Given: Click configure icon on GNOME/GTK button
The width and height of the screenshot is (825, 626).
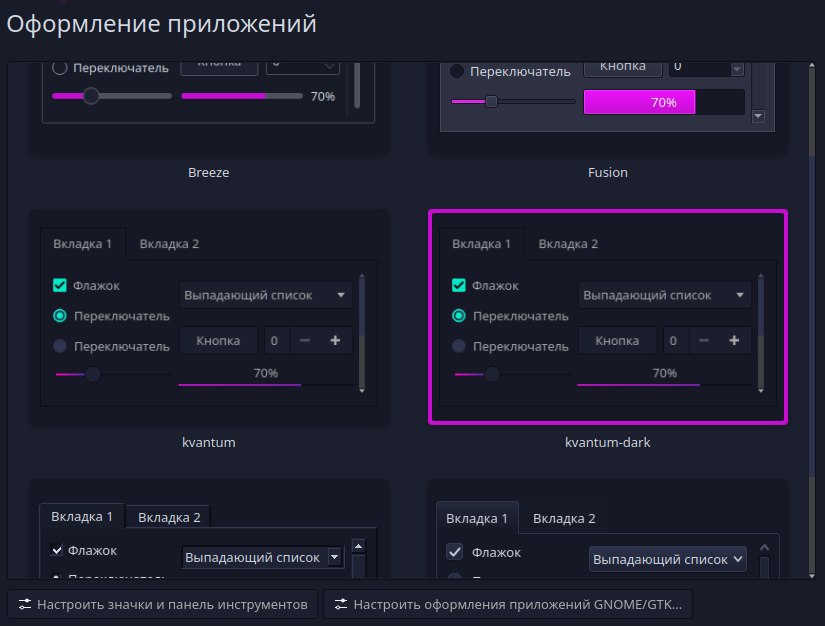Looking at the screenshot, I should point(341,604).
